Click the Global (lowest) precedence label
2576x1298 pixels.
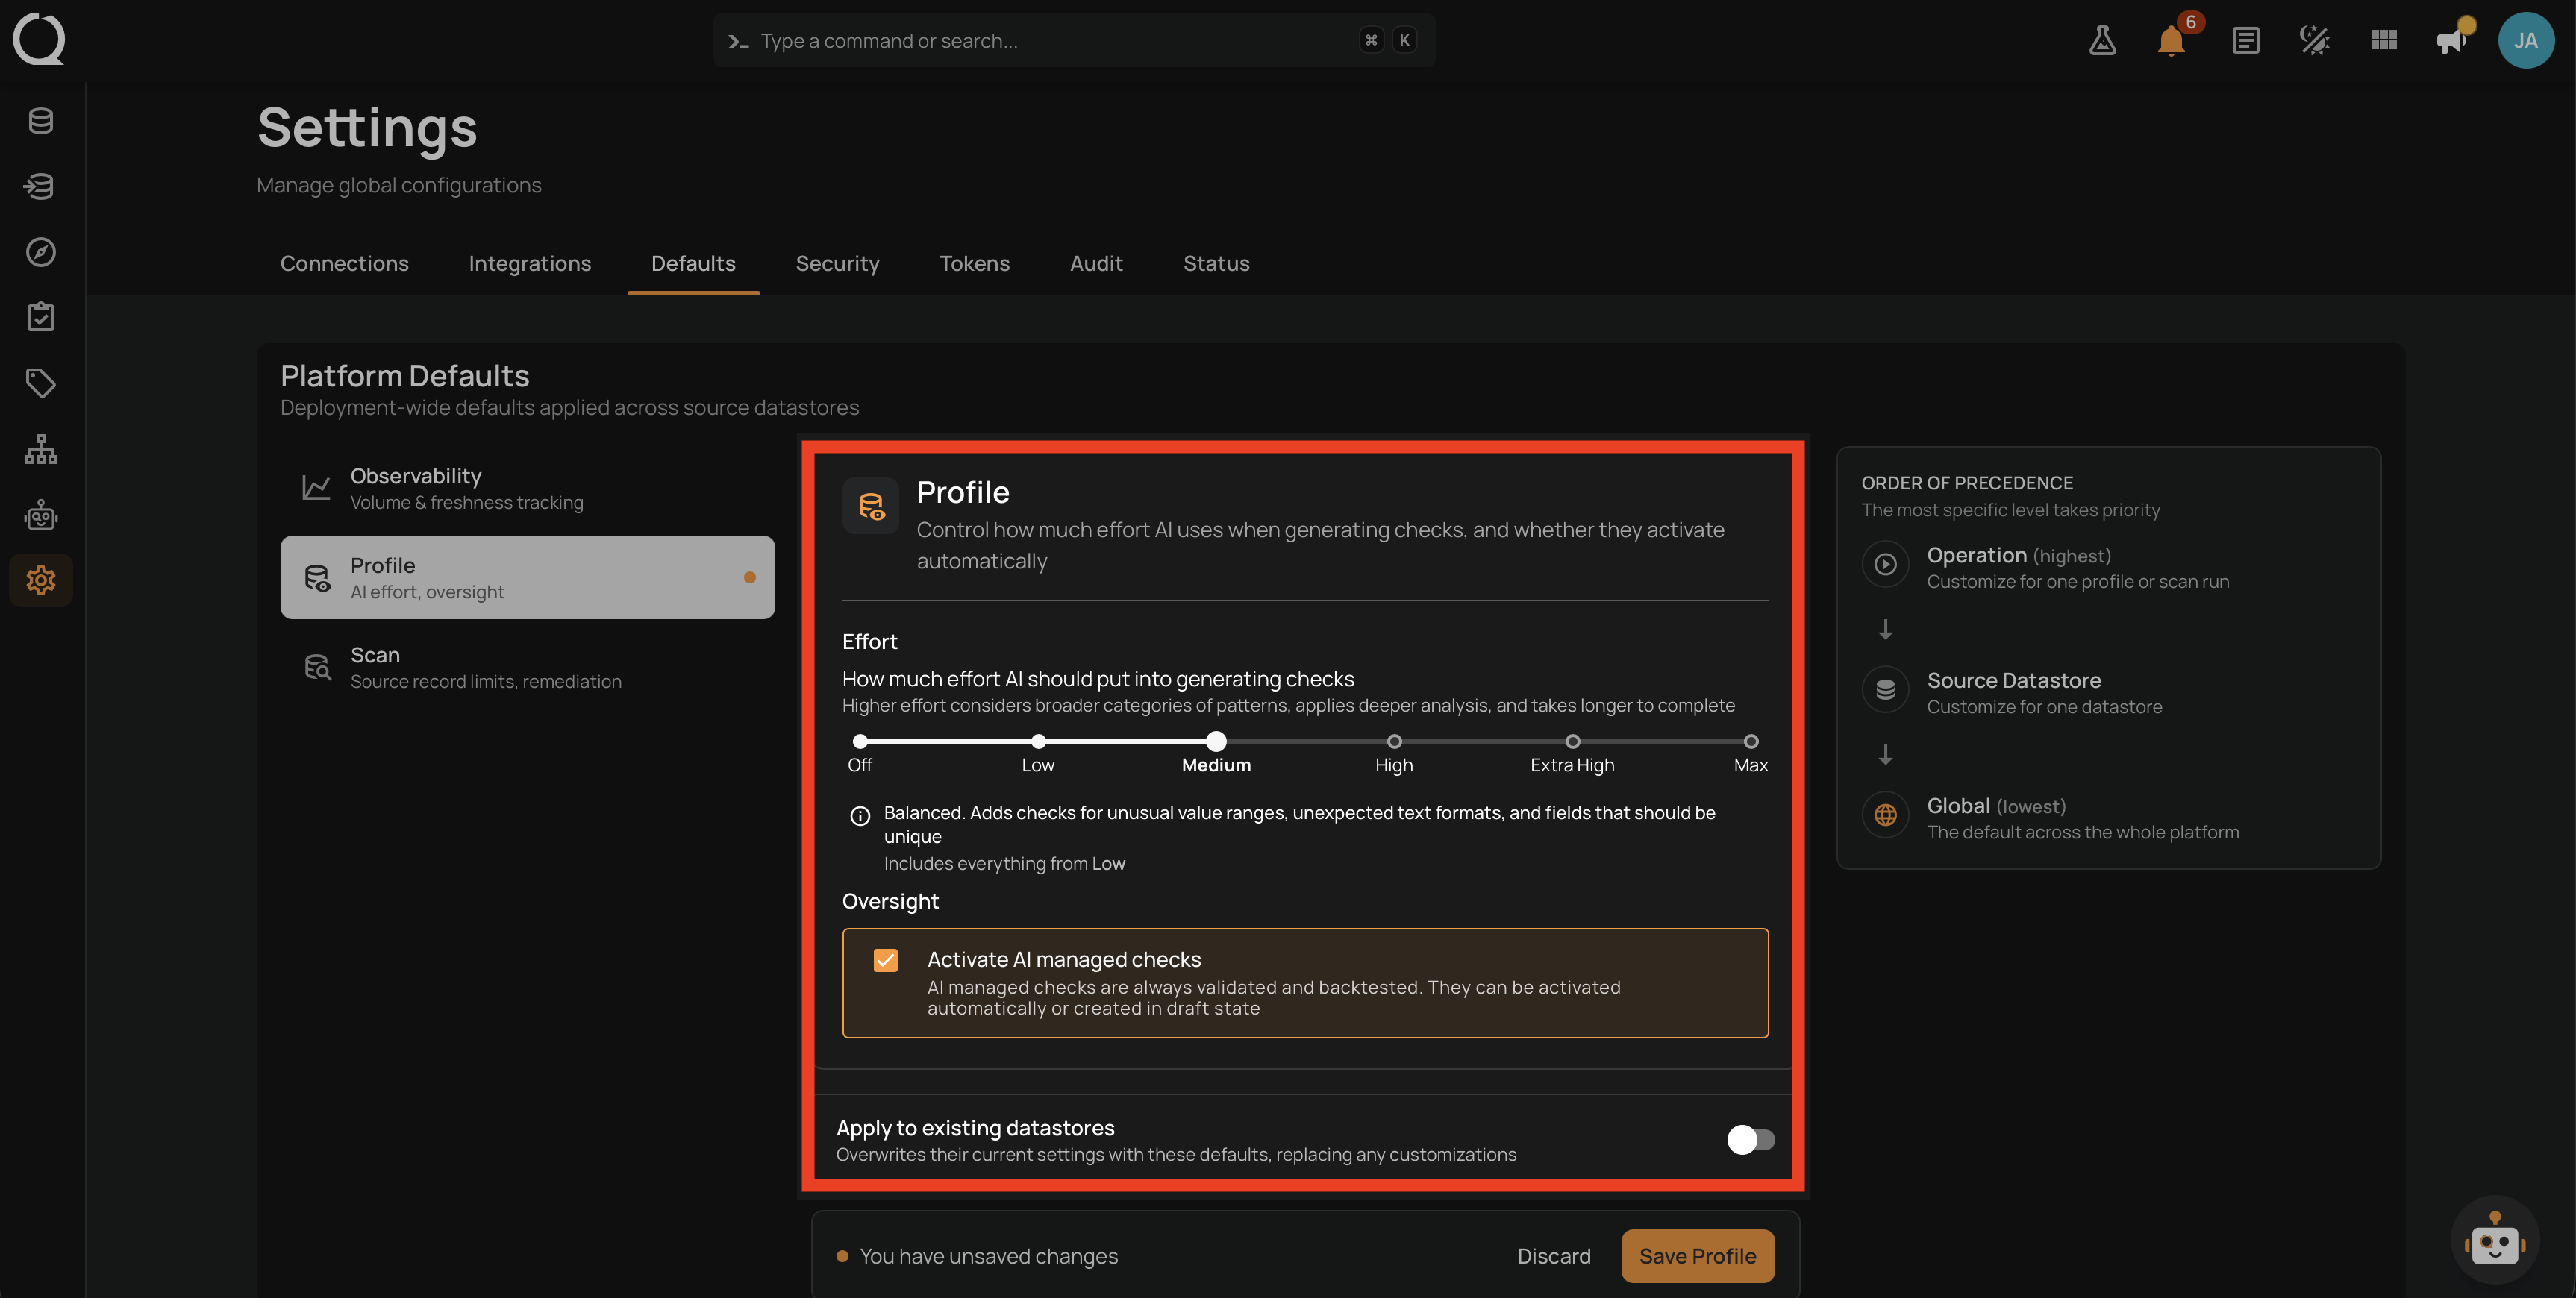click(x=1996, y=806)
